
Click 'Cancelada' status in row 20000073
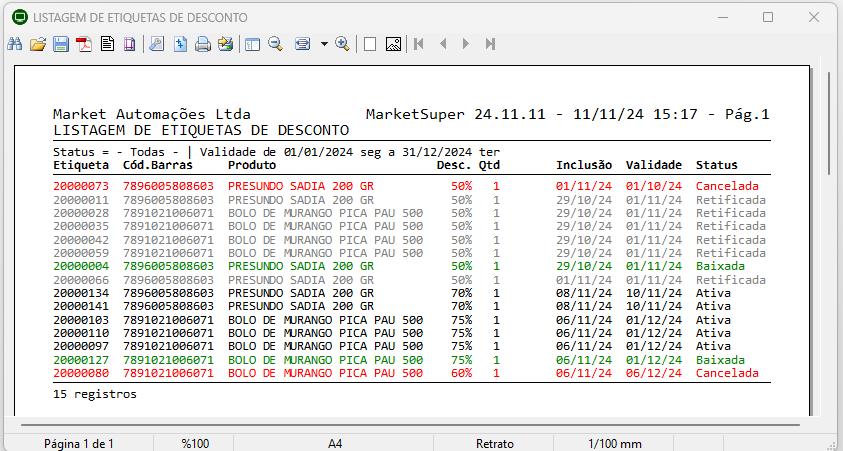pos(727,186)
